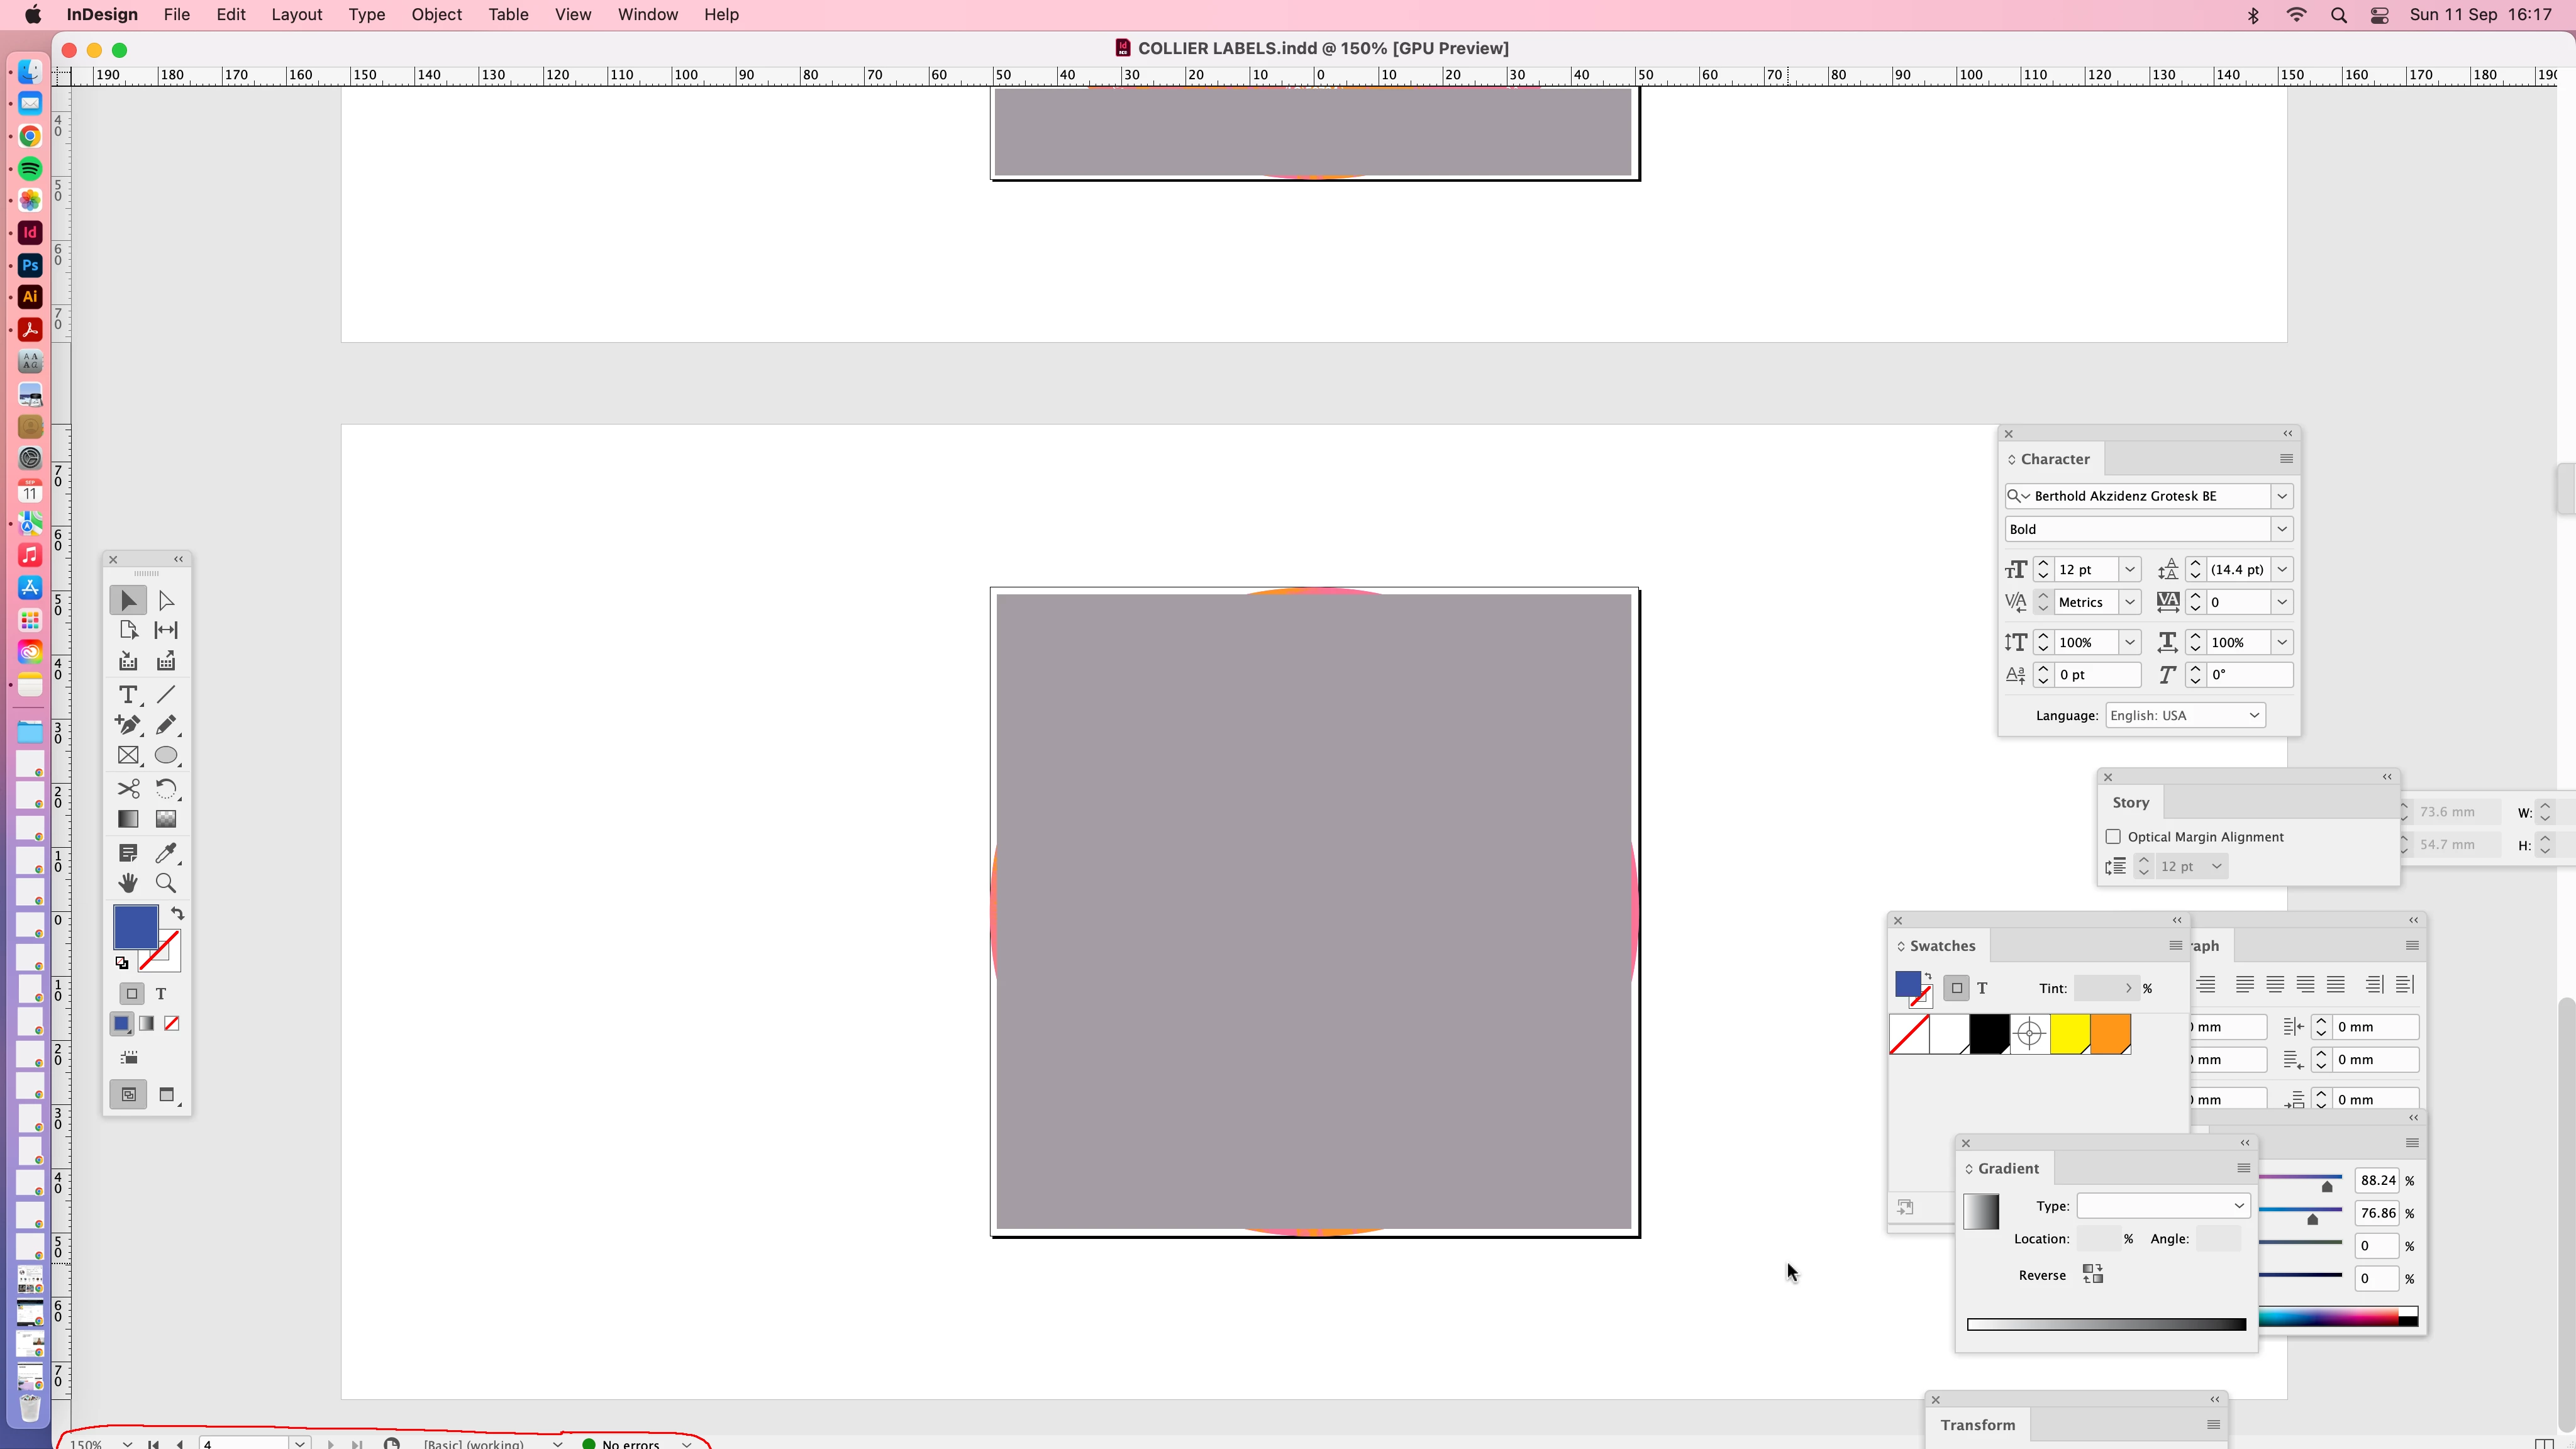Viewport: 2576px width, 1449px height.
Task: Select the Zoom tool
Action: pos(166,883)
